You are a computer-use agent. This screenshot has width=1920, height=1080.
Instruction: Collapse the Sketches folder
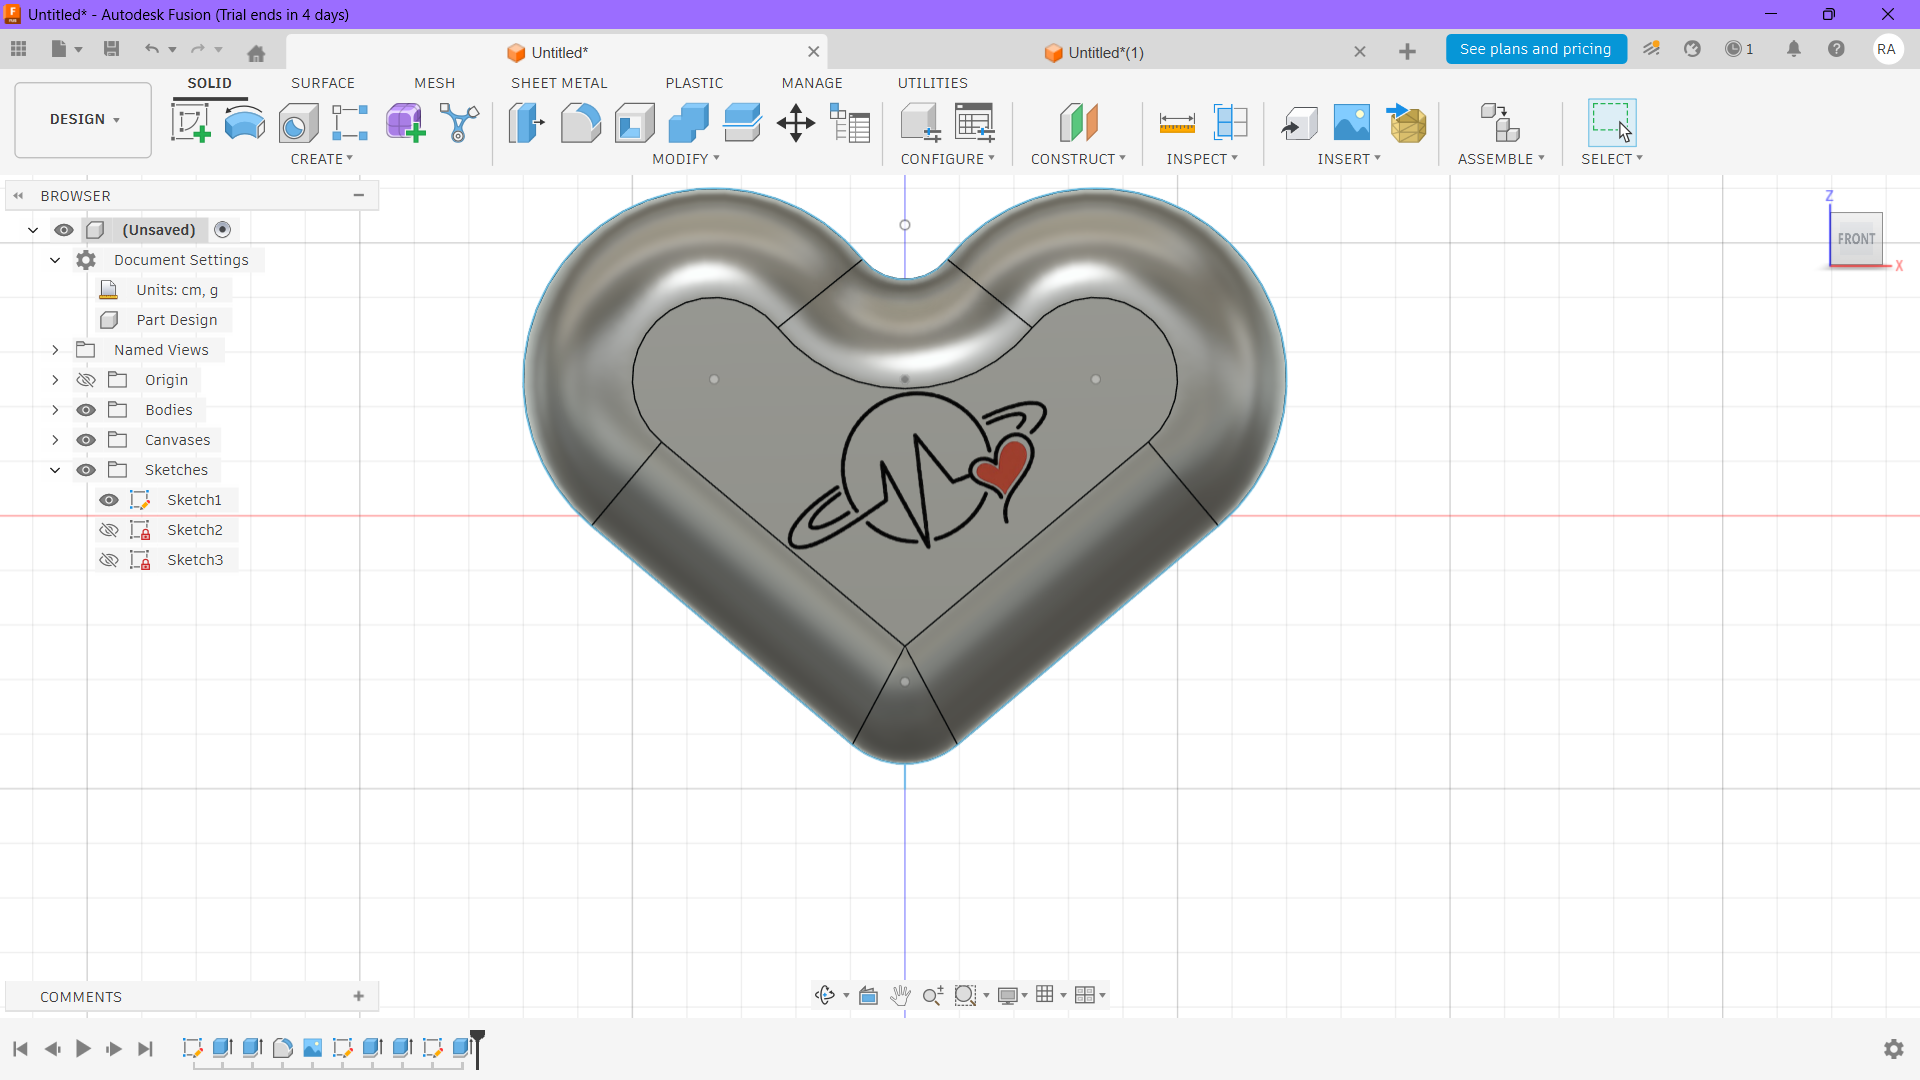pos(55,470)
